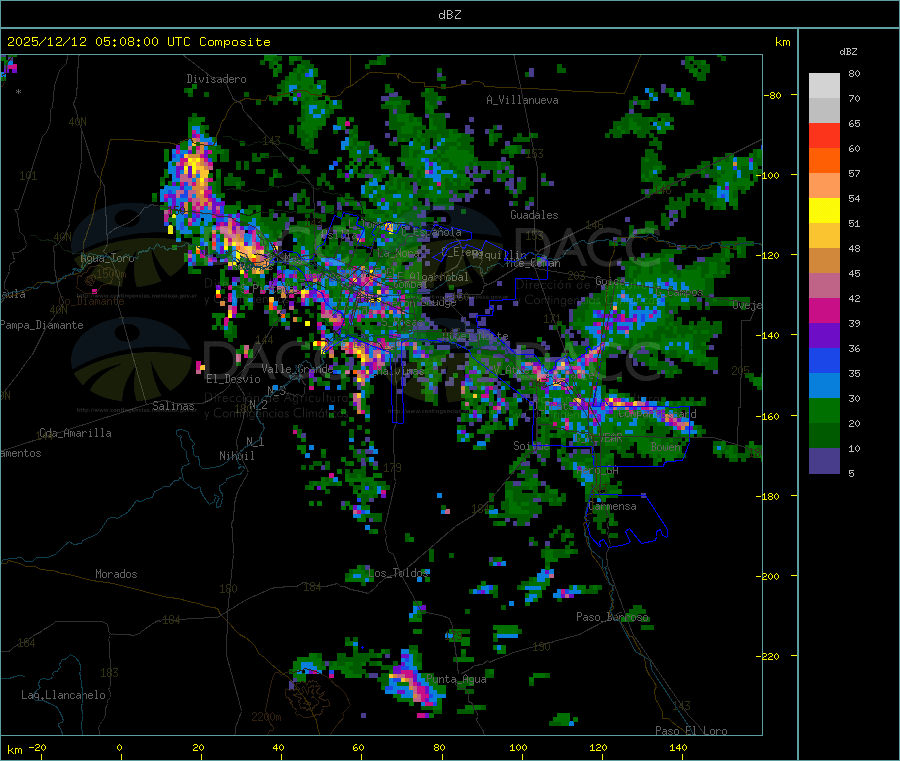Click the 'El_Desvio' place label
The height and width of the screenshot is (761, 900).
coord(233,379)
